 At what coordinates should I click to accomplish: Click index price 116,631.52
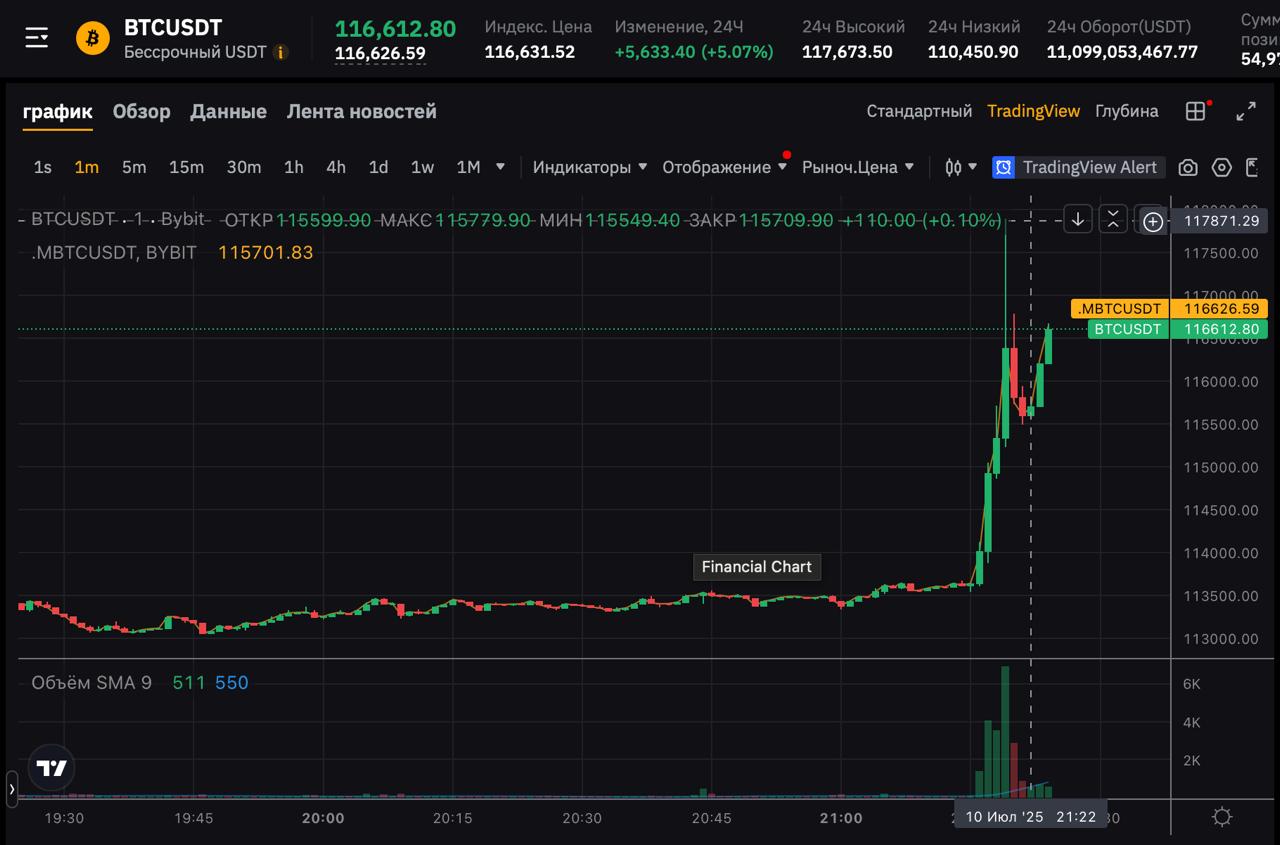[530, 52]
